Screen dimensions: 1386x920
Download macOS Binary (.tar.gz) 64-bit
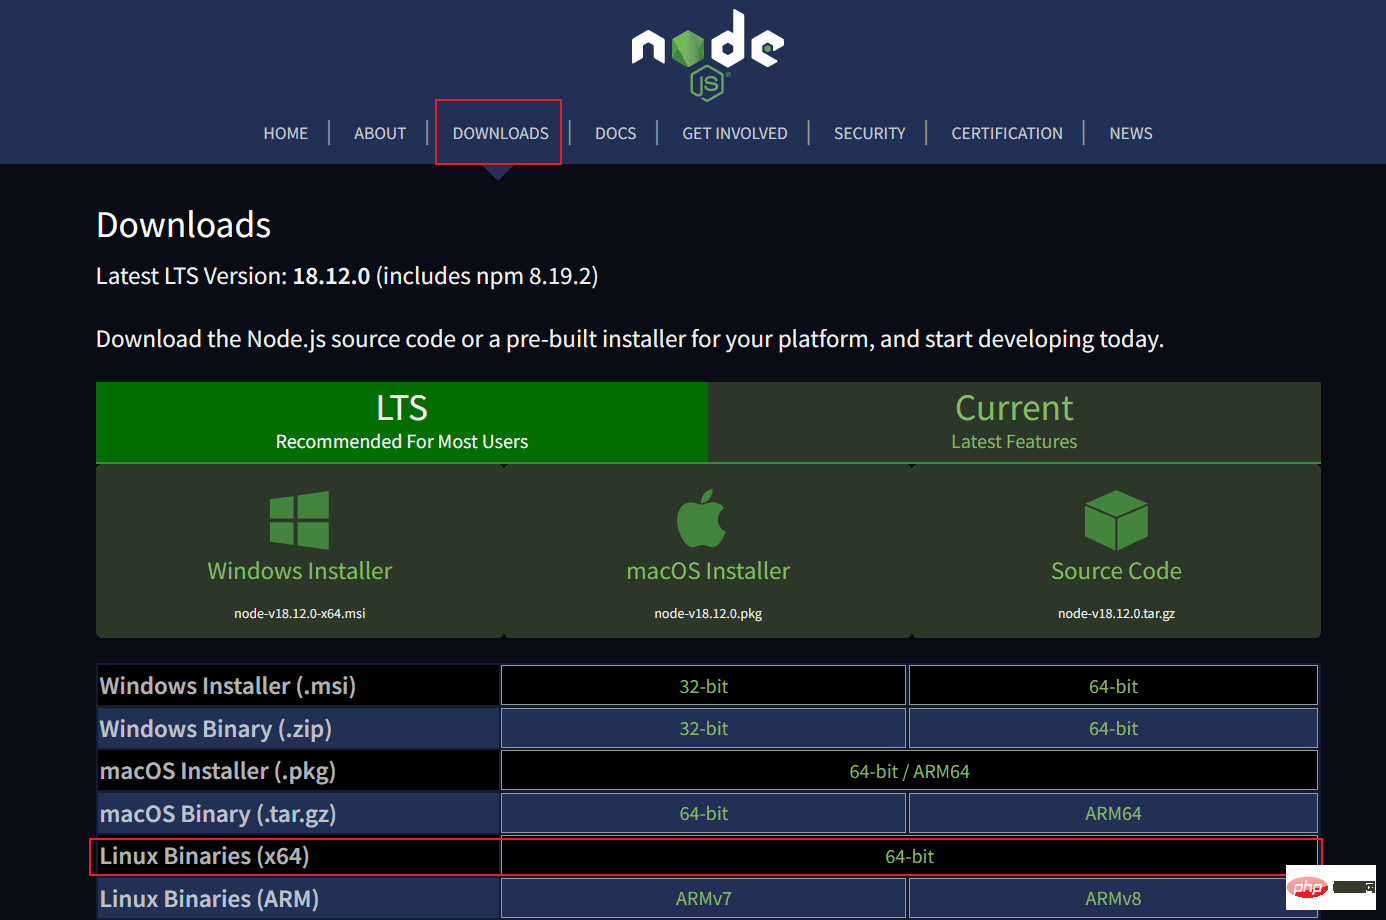(703, 814)
